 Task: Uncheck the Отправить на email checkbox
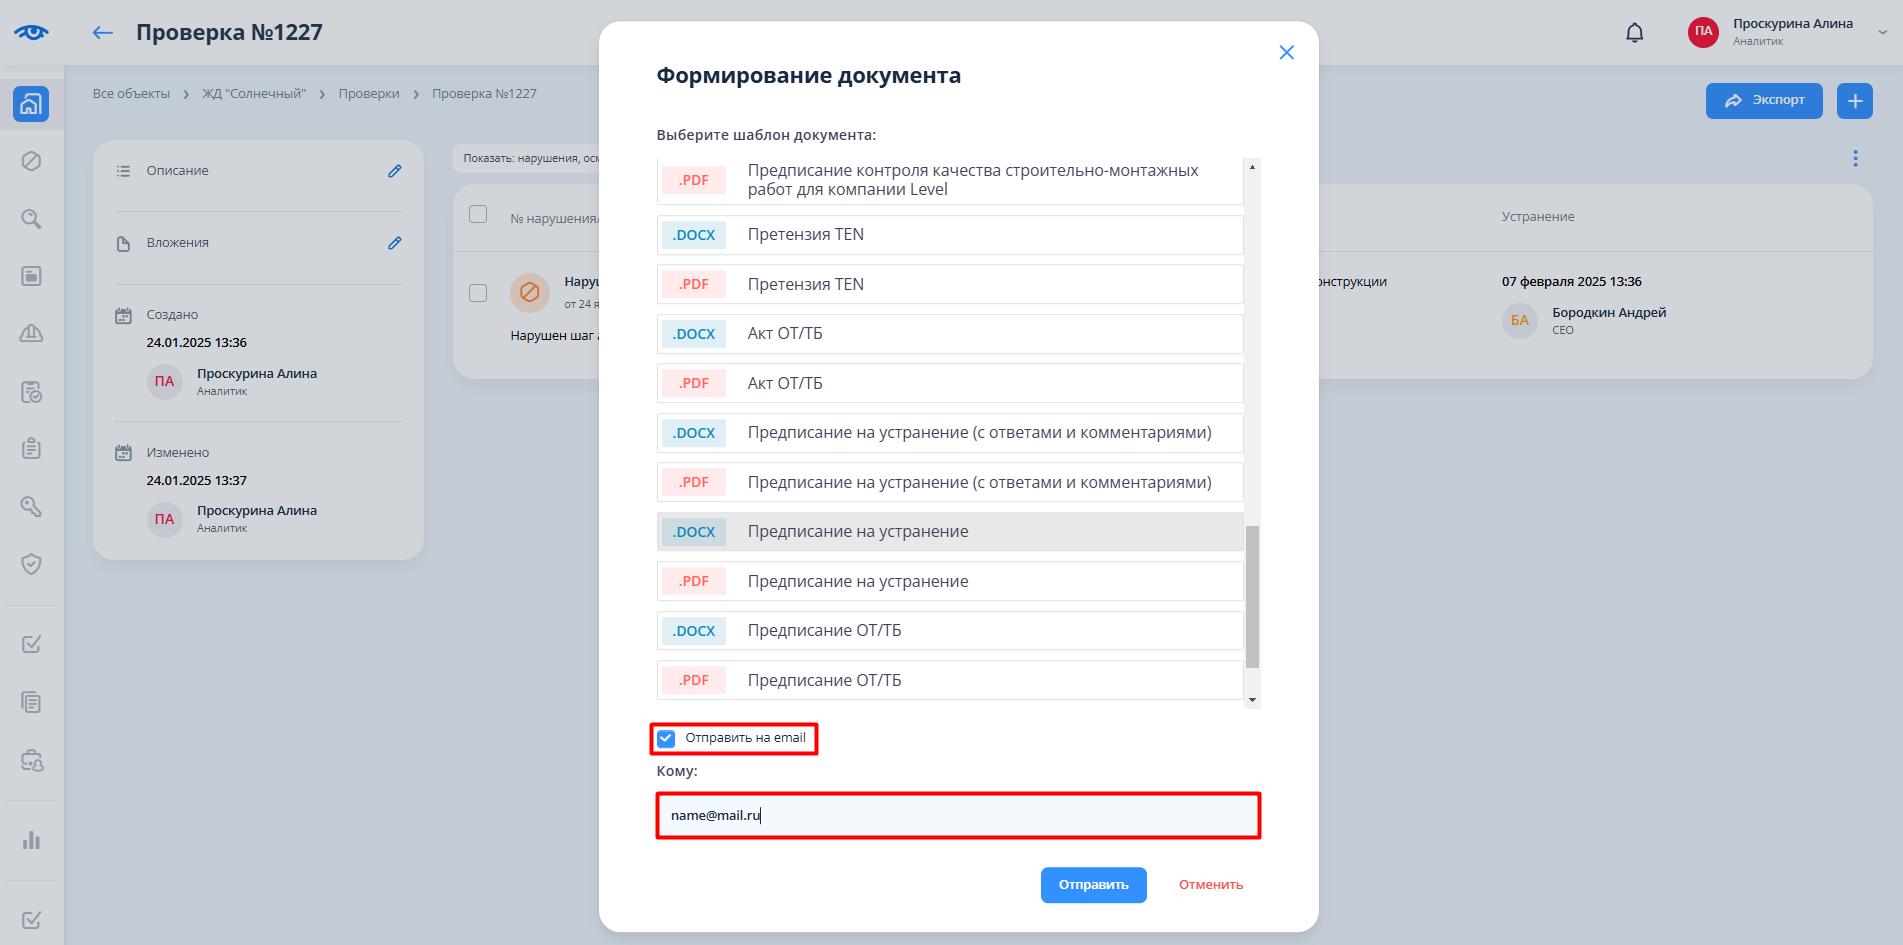coord(667,739)
